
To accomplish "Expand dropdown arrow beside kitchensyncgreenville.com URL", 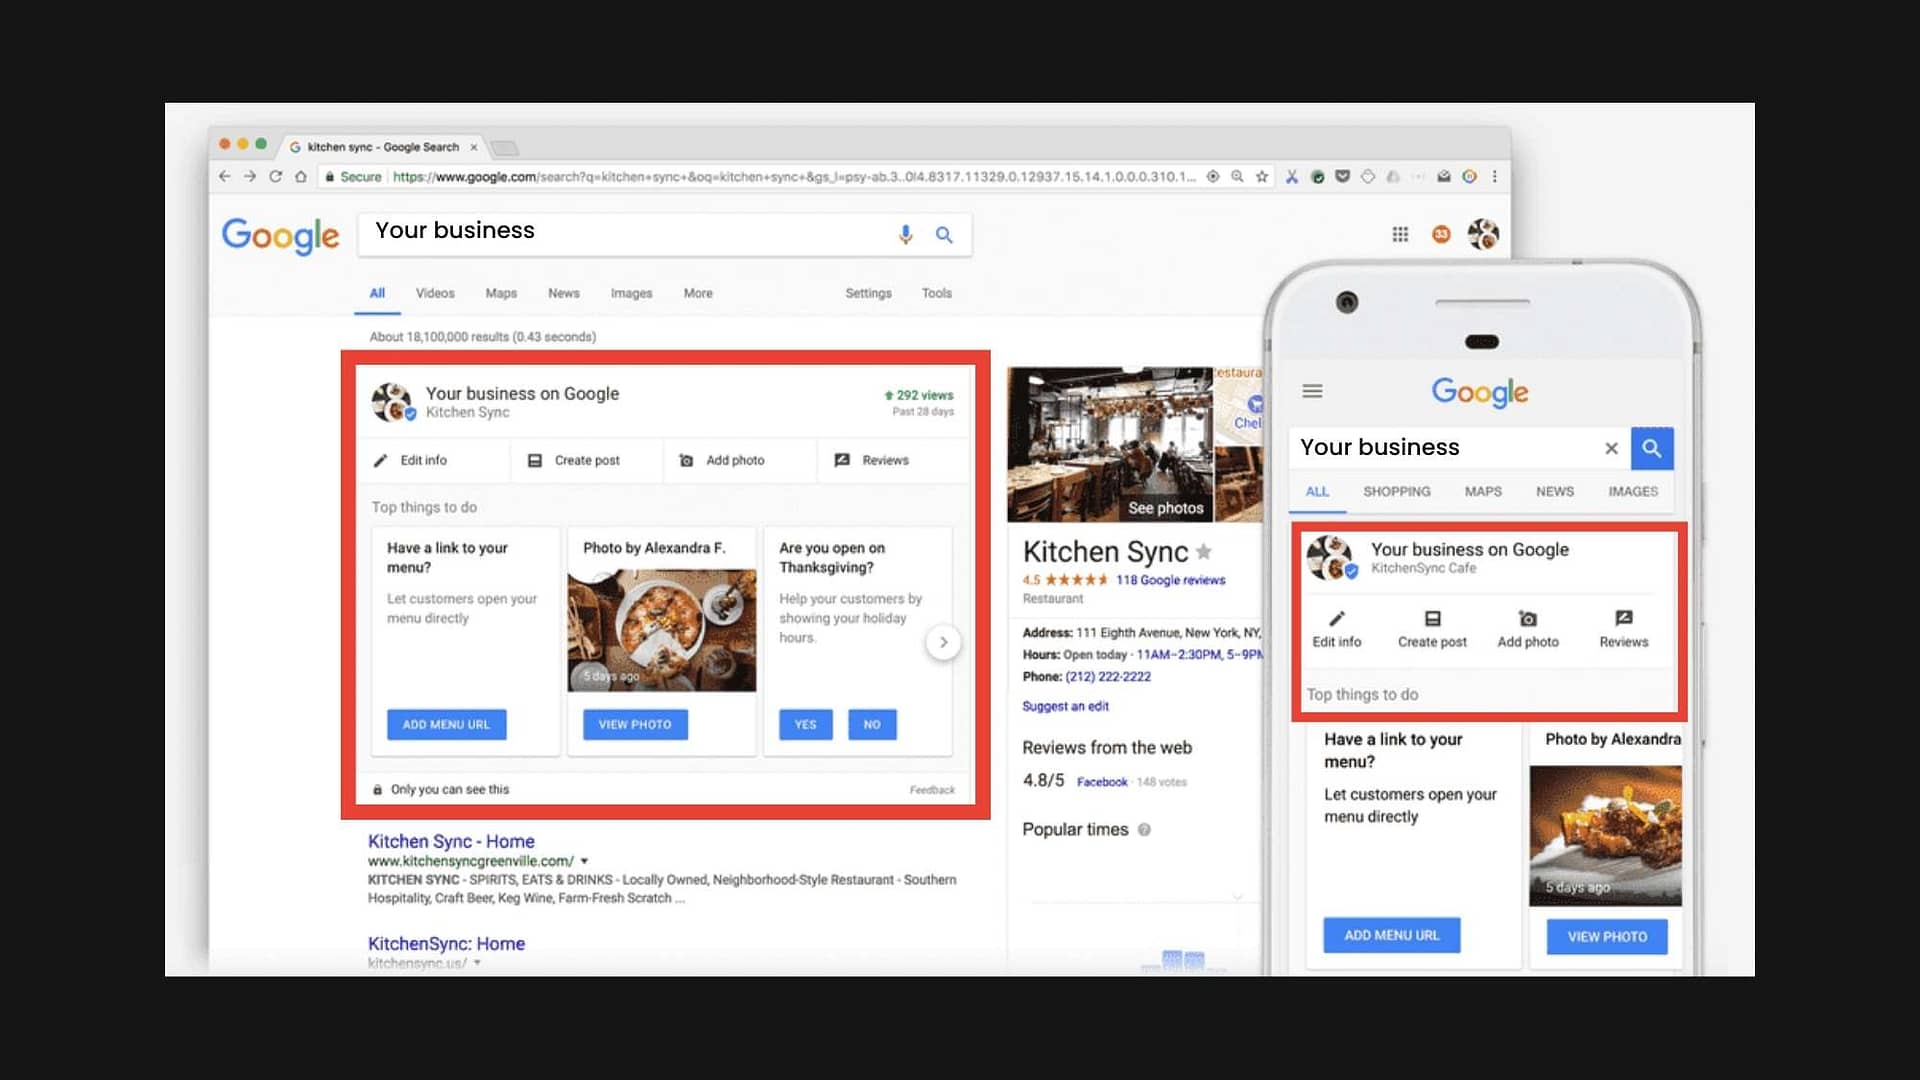I will click(584, 861).
